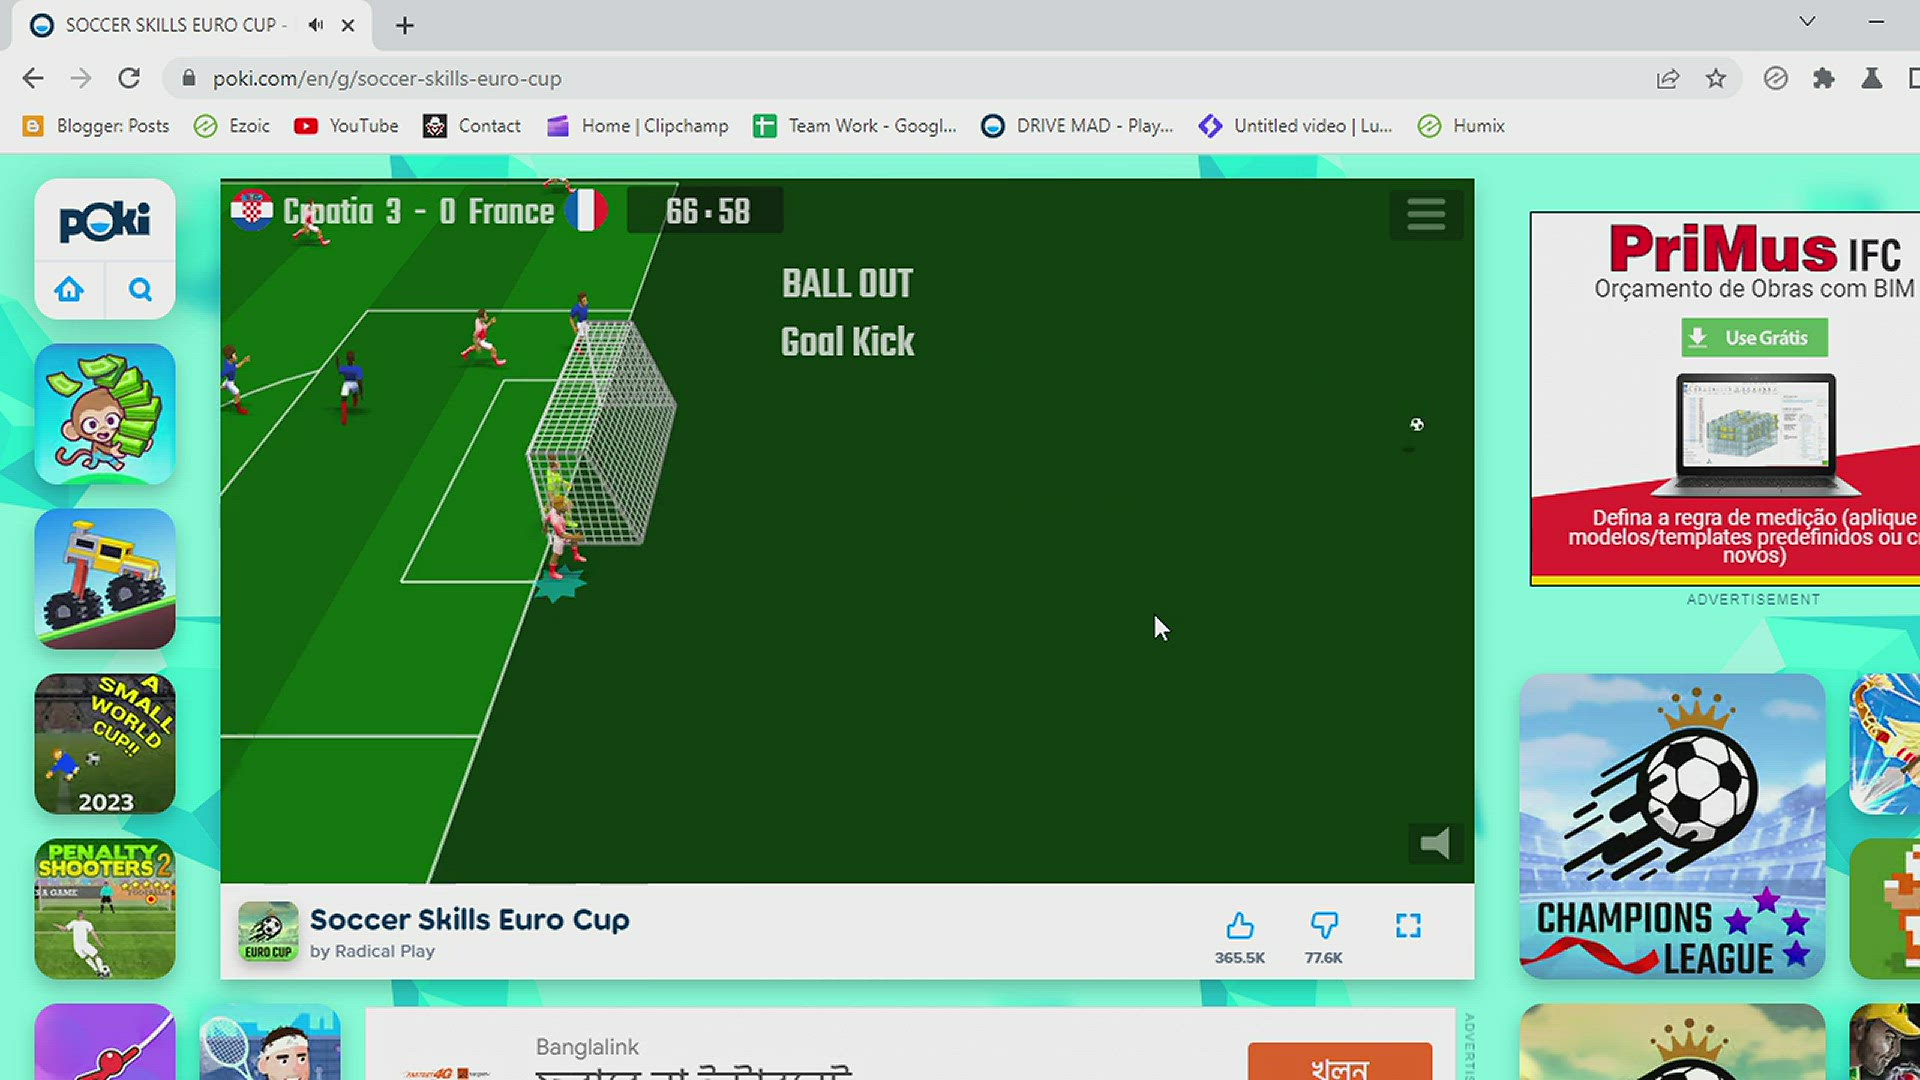This screenshot has height=1080, width=1920.
Task: Share this page icon in address bar
Action: click(1667, 78)
